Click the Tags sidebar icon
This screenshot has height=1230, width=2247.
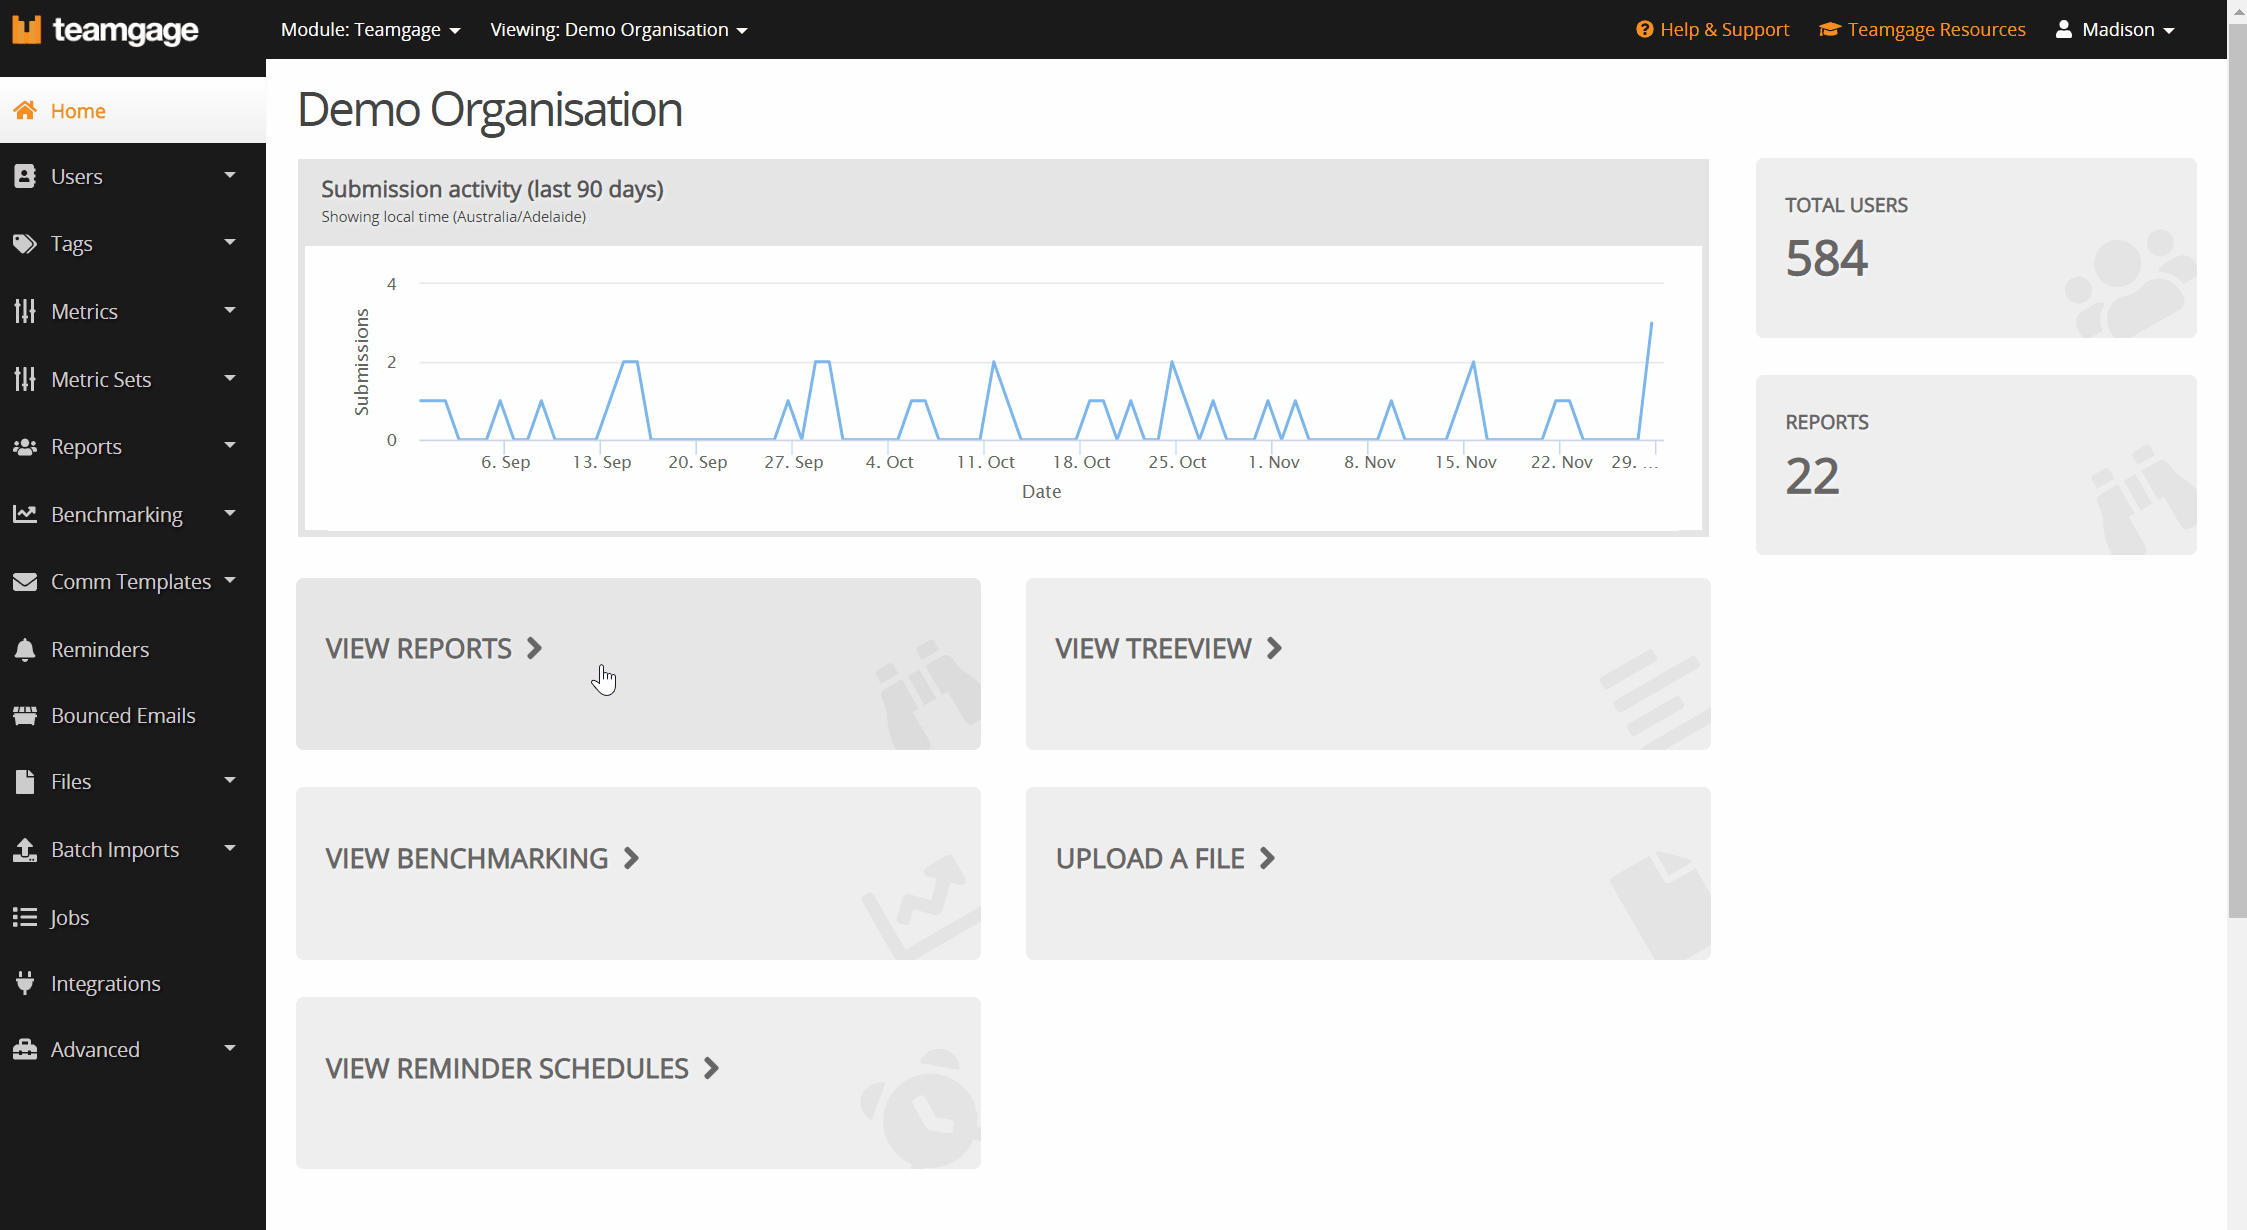(x=26, y=244)
